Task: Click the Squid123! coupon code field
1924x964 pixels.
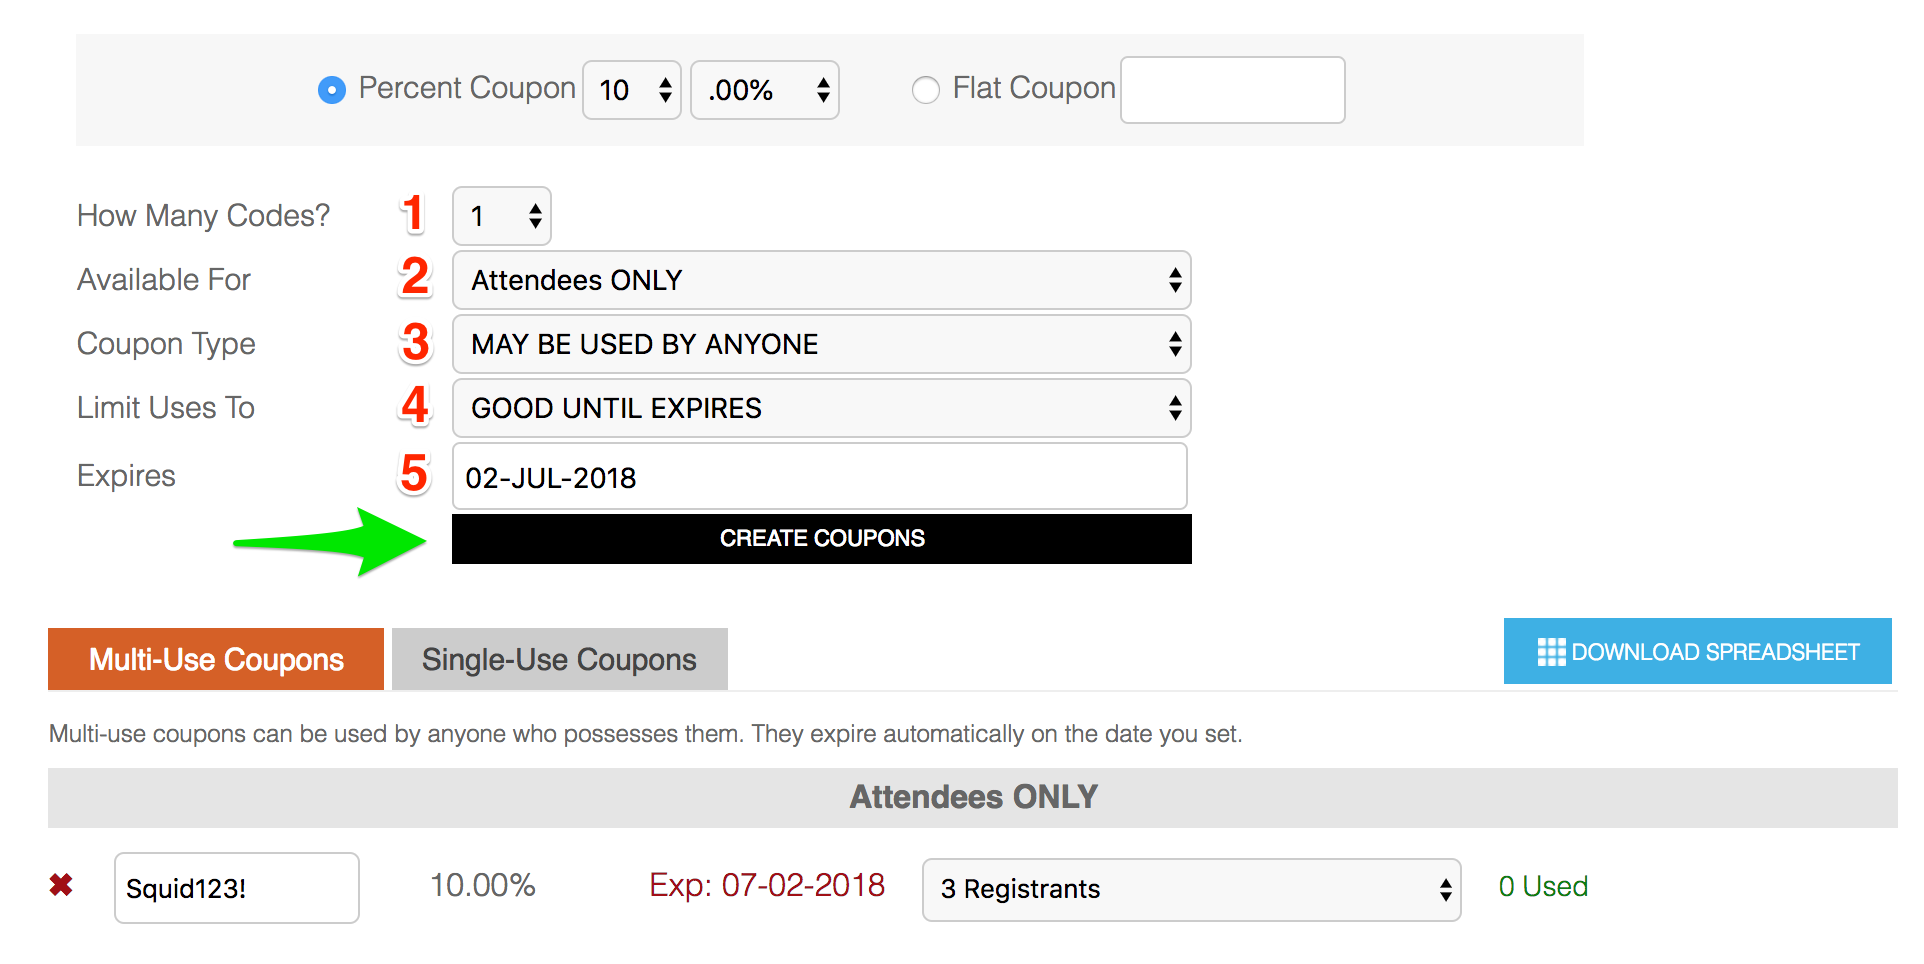Action: 237,888
